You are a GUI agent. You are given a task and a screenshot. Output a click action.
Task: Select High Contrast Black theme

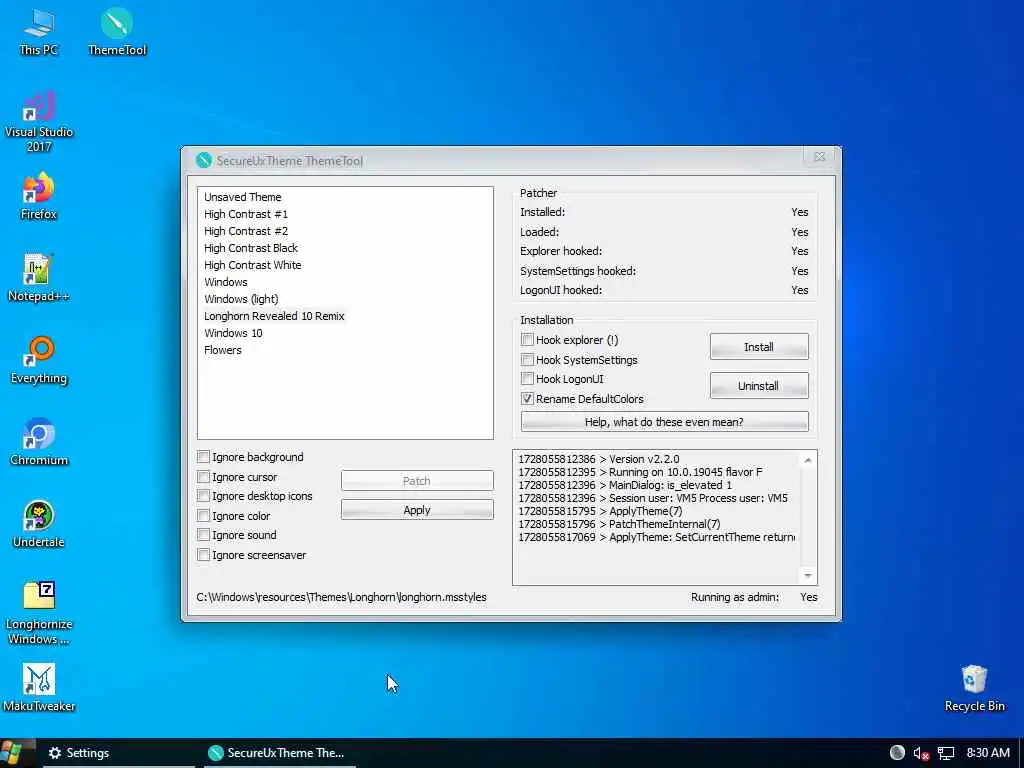click(251, 248)
